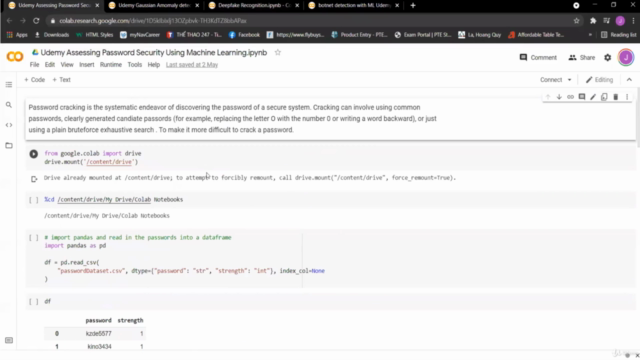The height and width of the screenshot is (360, 640).
Task: Run the import pandas cell
Action: coord(33,238)
